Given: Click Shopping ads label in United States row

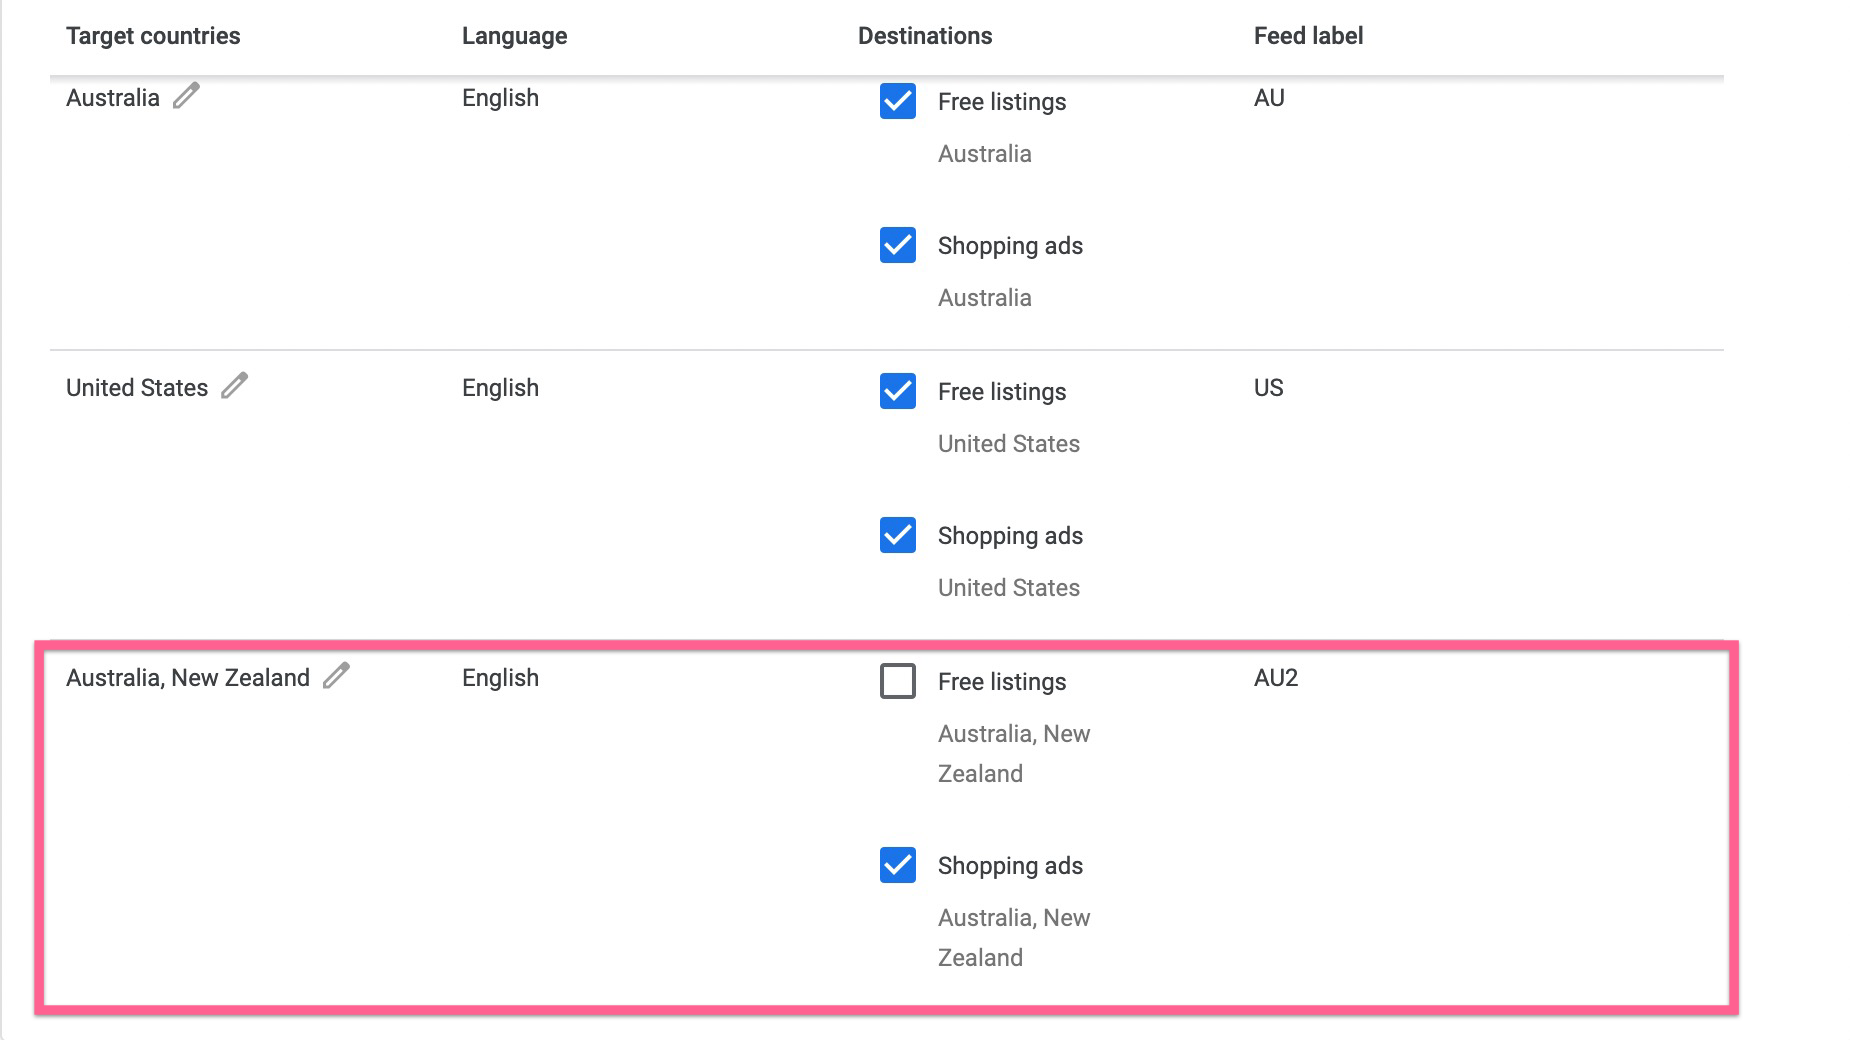Looking at the screenshot, I should (x=1010, y=536).
